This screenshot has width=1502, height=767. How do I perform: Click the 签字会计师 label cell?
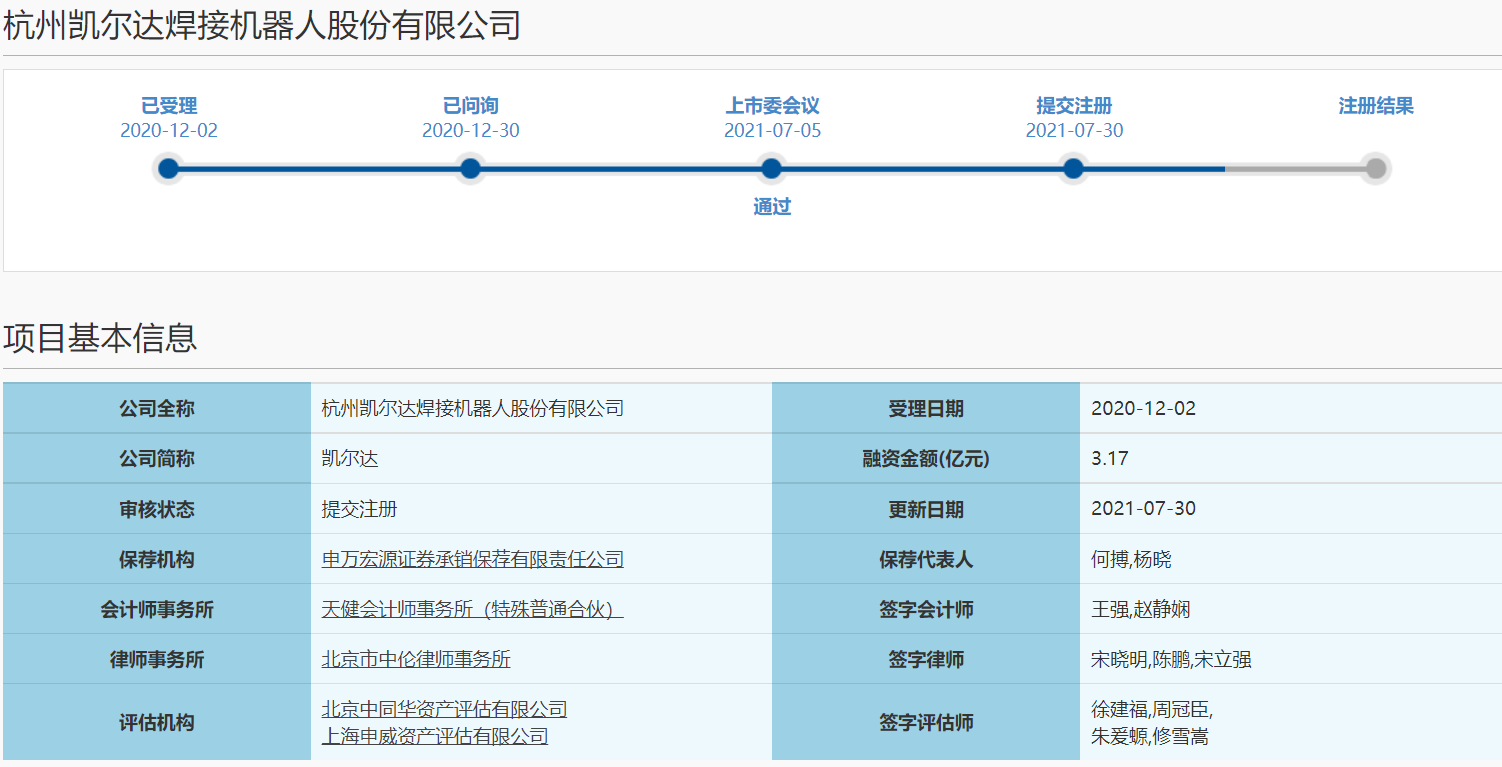926,608
